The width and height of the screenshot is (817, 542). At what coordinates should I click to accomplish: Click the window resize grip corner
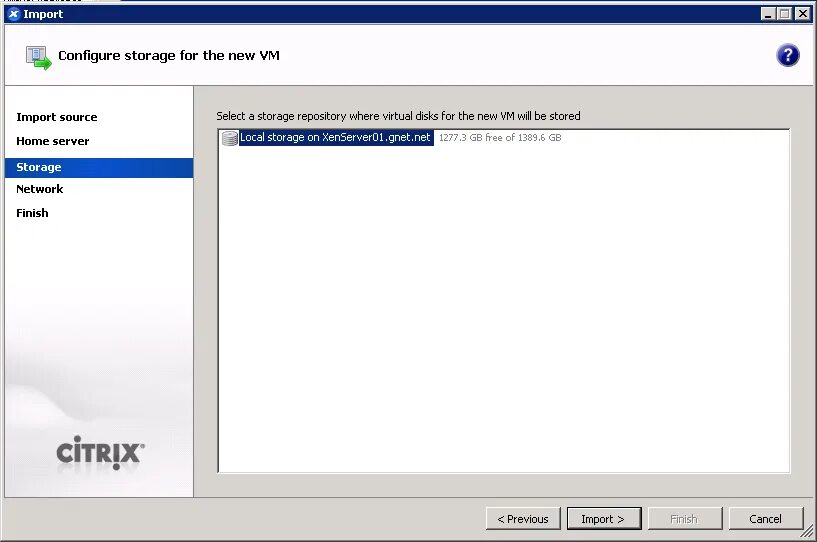807,532
